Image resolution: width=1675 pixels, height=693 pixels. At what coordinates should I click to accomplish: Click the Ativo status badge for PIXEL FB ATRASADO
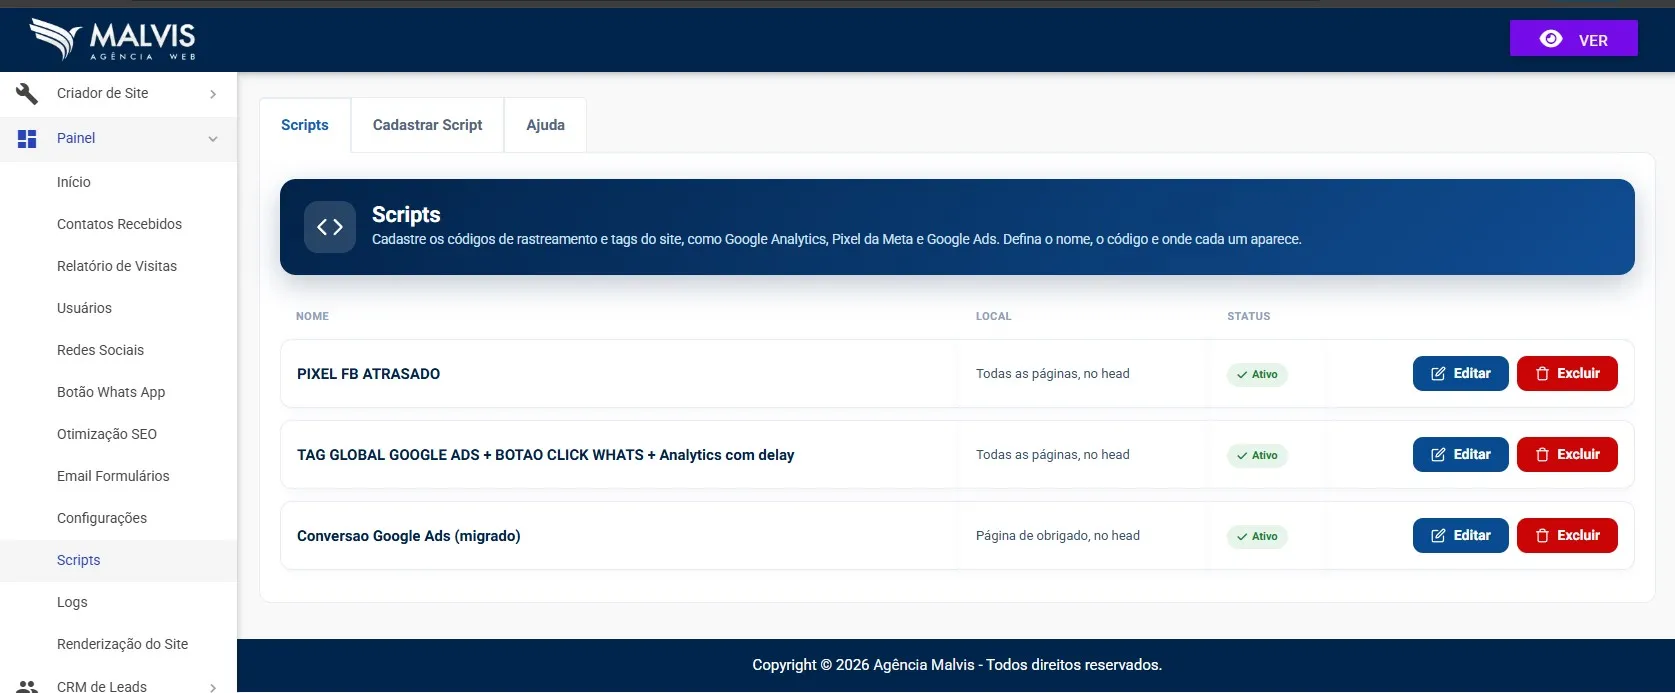point(1257,374)
